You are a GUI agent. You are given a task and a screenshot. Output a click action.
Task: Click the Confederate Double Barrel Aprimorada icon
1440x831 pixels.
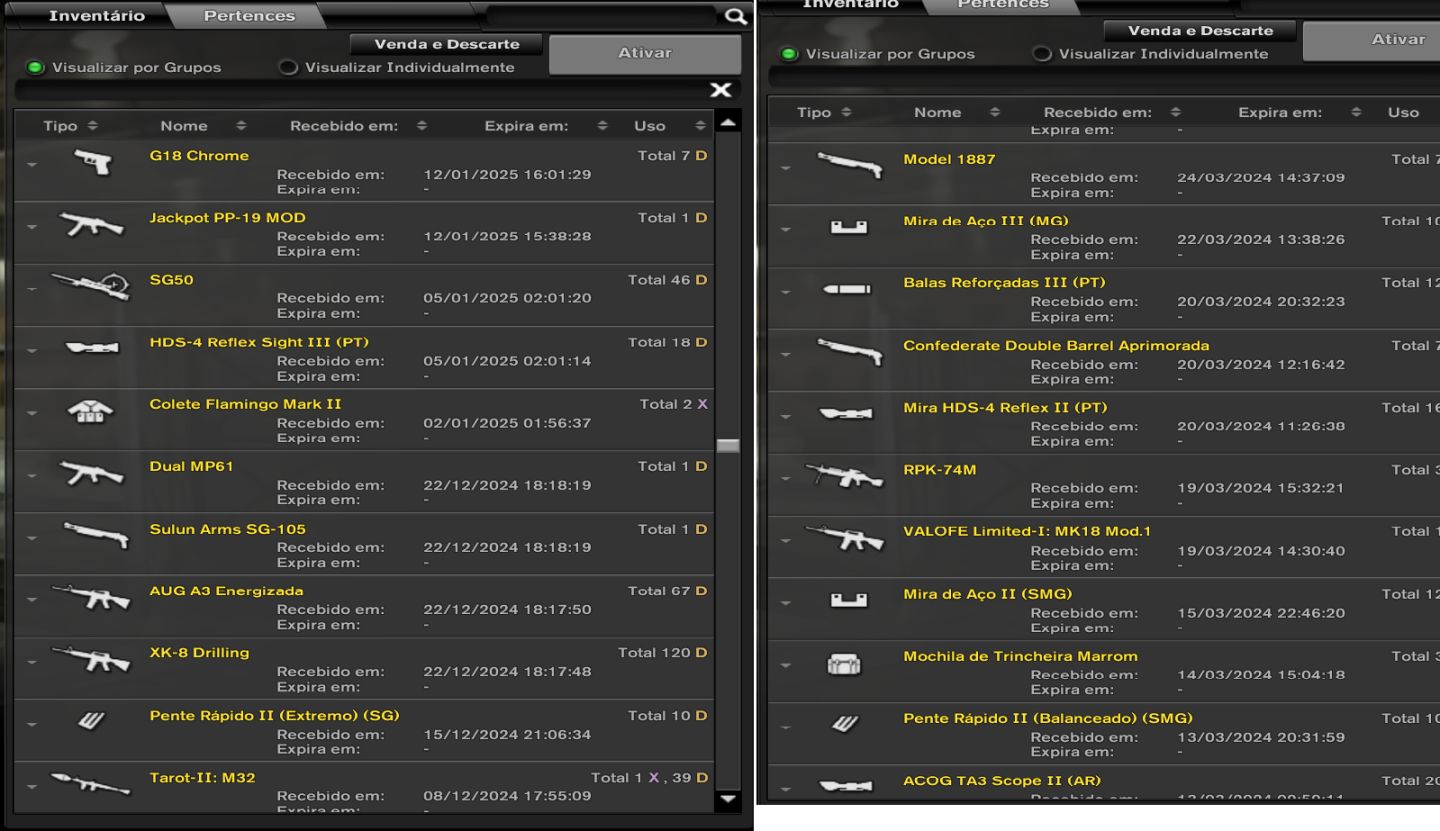849,352
